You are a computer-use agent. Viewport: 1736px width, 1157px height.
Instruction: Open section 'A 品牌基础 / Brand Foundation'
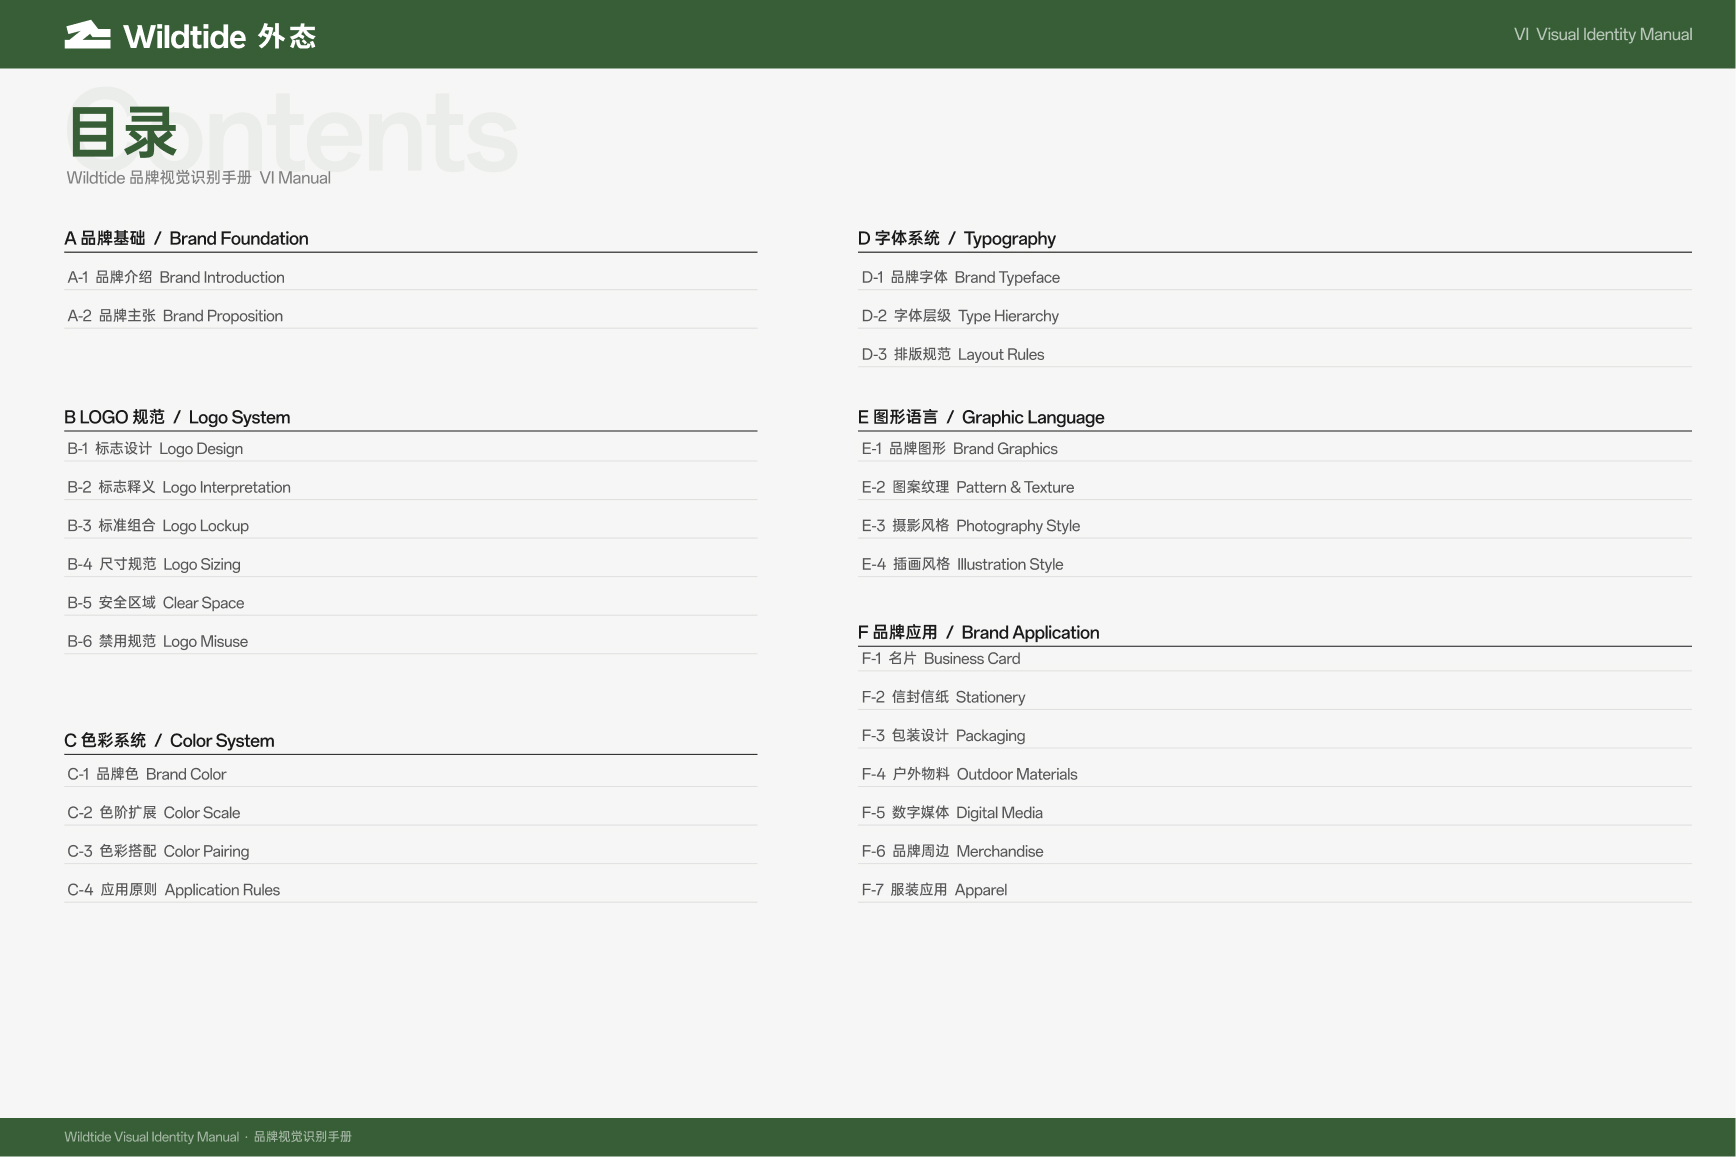pos(187,238)
